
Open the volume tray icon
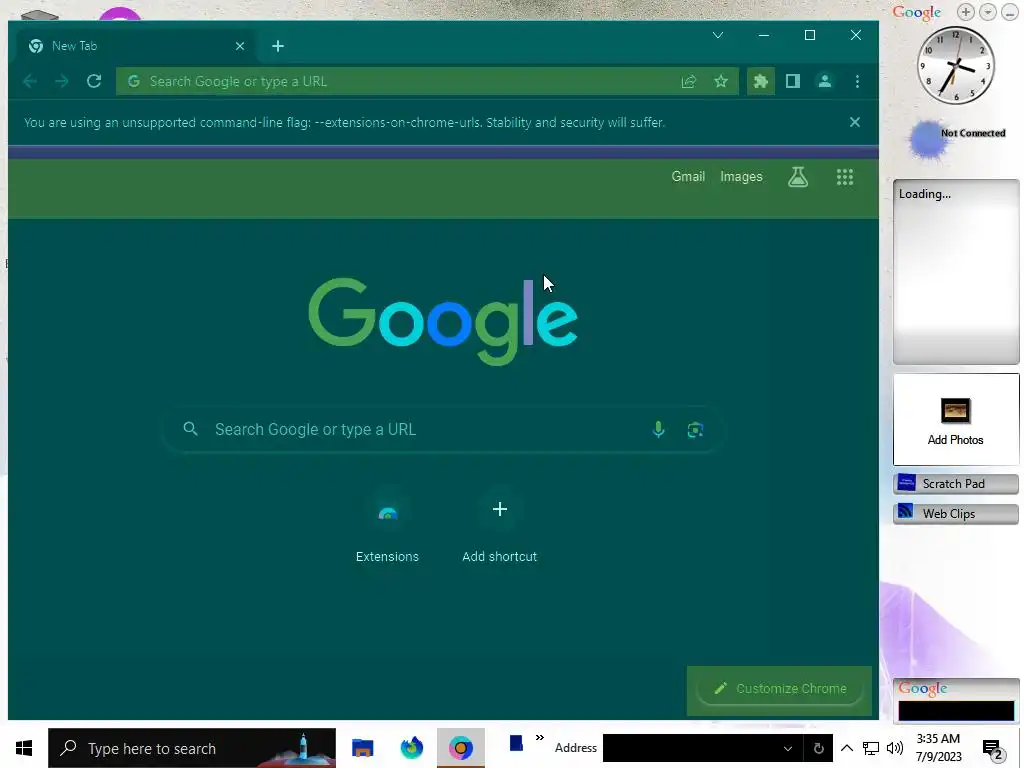coord(895,748)
